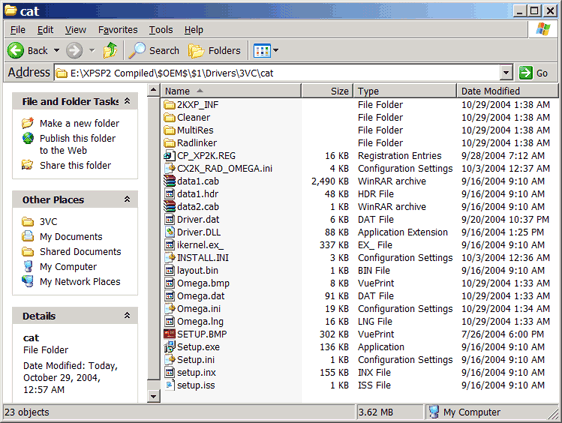
Task: Open the Tools menu
Action: click(x=161, y=30)
